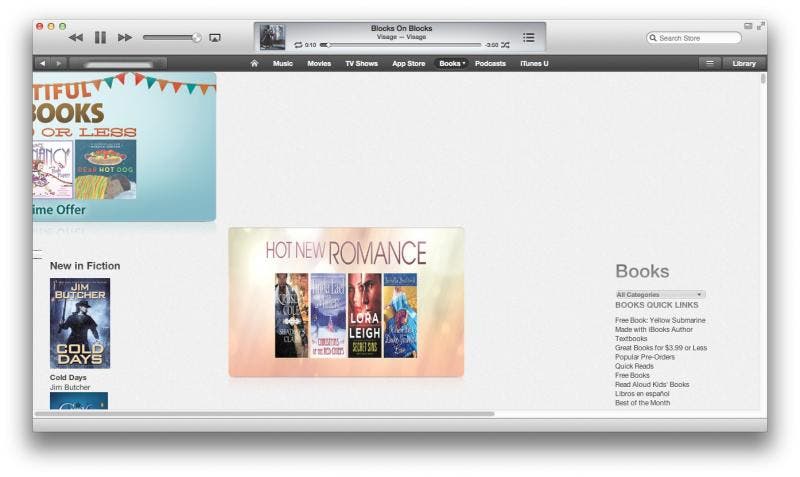Expand the All Categories dropdown
This screenshot has height=477, width=800.
tap(660, 294)
